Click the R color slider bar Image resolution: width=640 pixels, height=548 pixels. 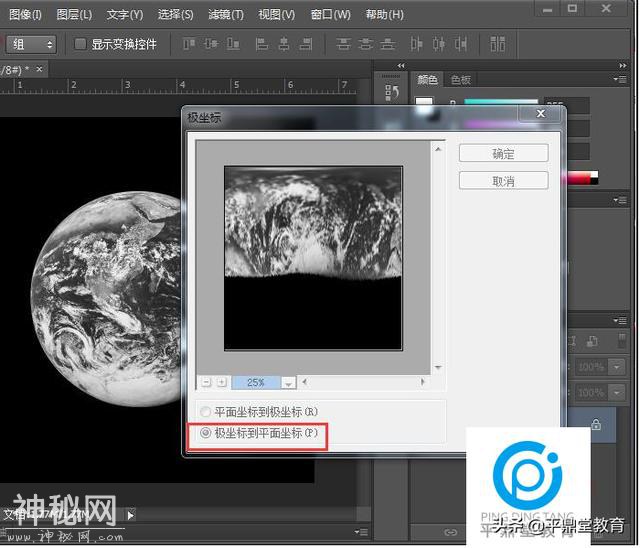501,101
